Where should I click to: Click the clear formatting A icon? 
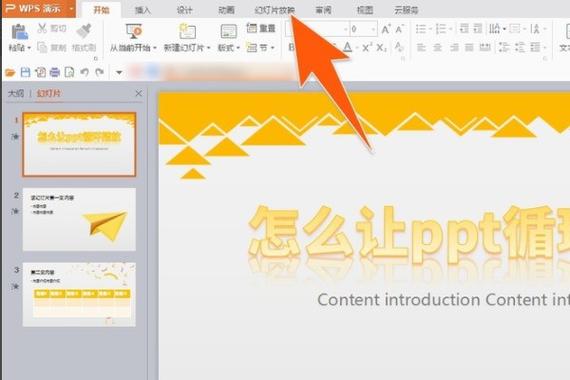[399, 47]
